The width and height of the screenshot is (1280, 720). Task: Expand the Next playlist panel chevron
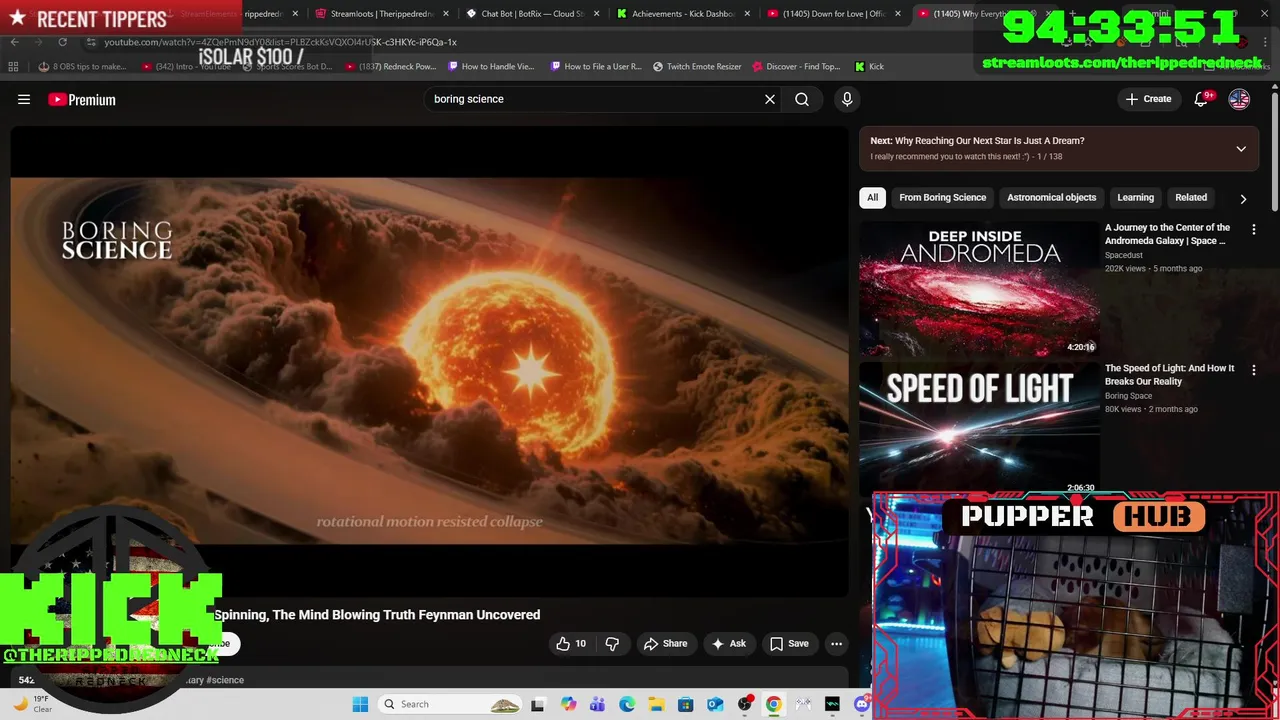click(1241, 149)
